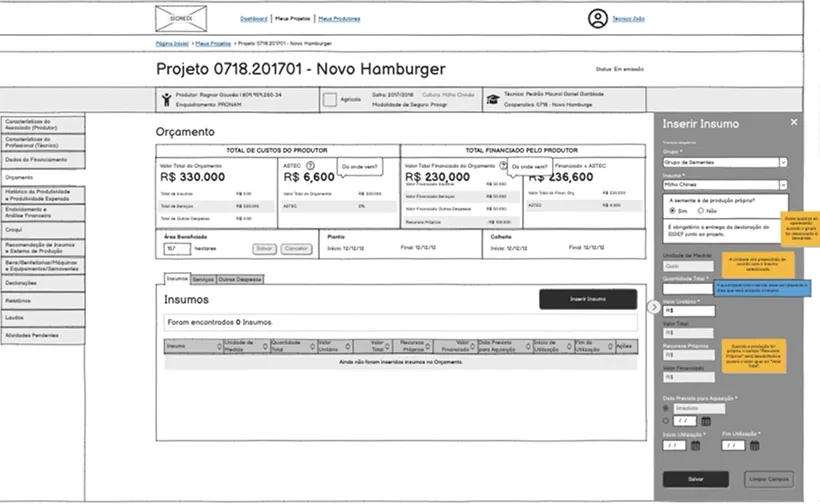Click the user profile avatar icon
820x504 pixels.
[x=598, y=19]
